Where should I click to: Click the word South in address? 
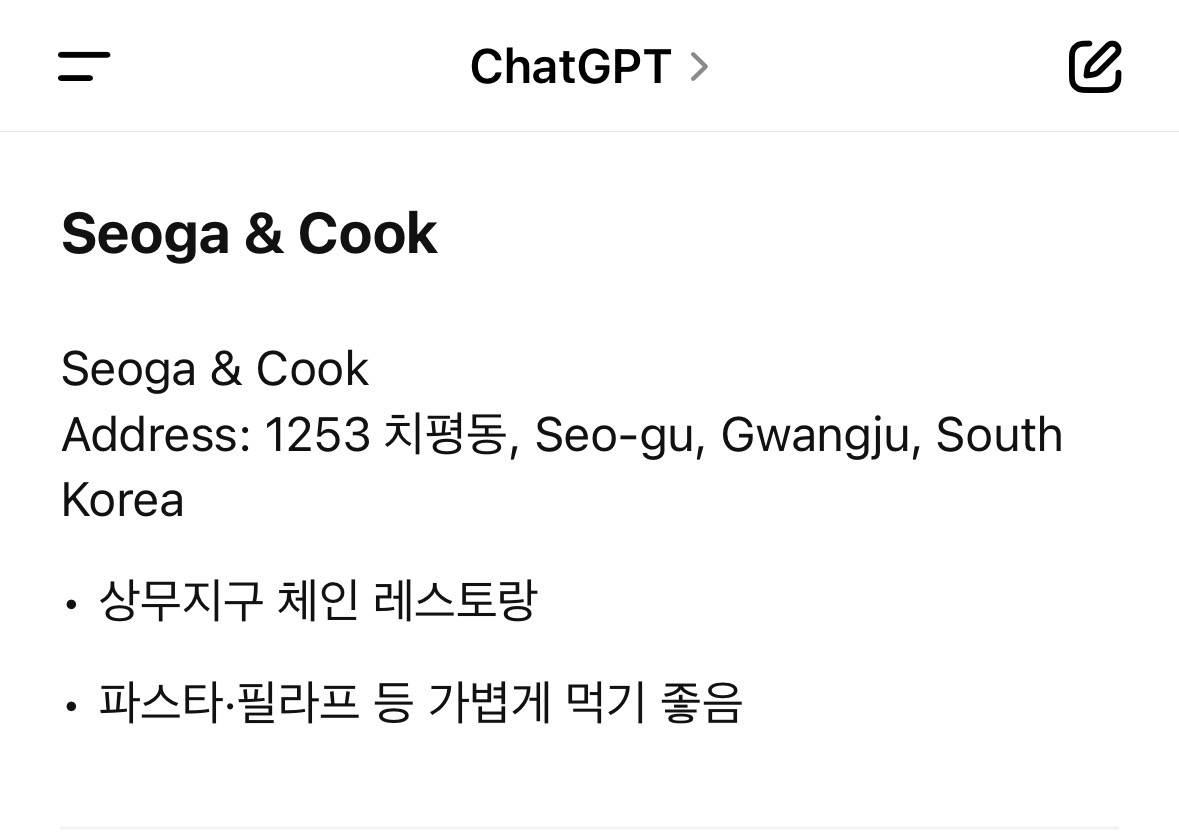(998, 435)
